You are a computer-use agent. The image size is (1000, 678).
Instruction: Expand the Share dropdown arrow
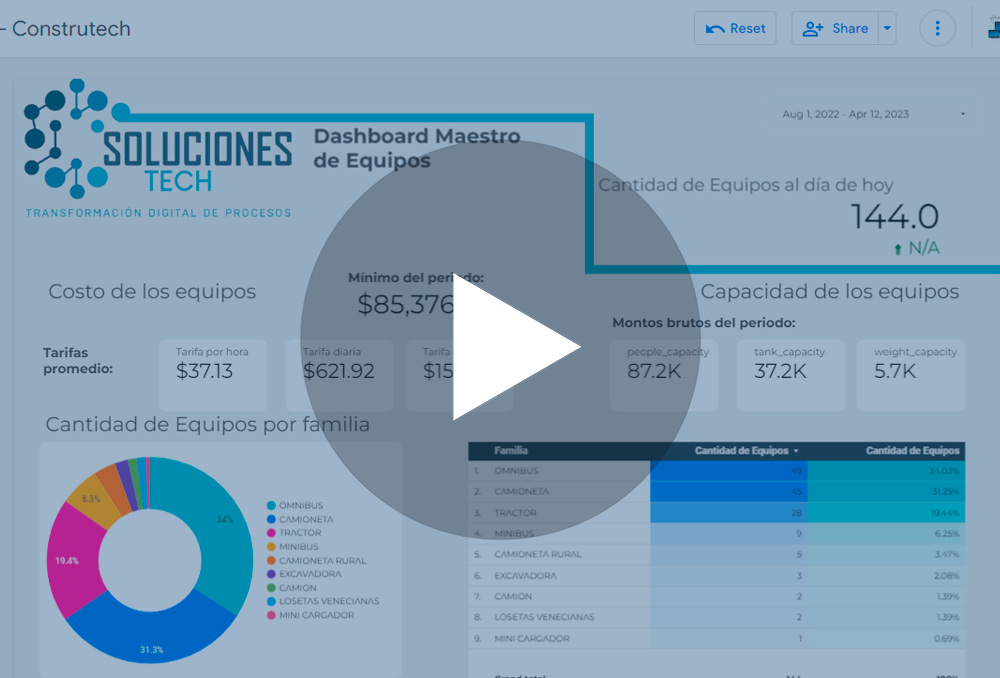click(x=887, y=28)
